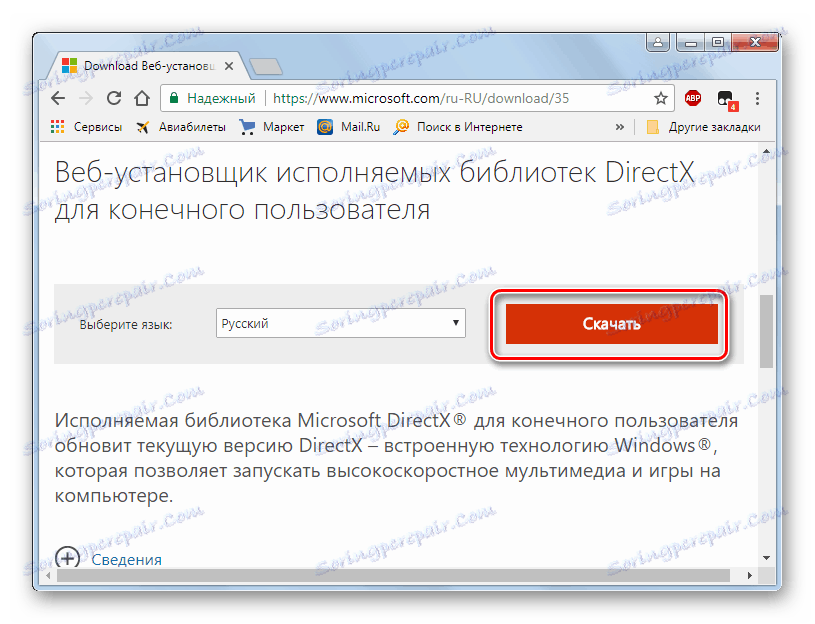Show hidden bookmarks with the double chevron

click(x=620, y=127)
